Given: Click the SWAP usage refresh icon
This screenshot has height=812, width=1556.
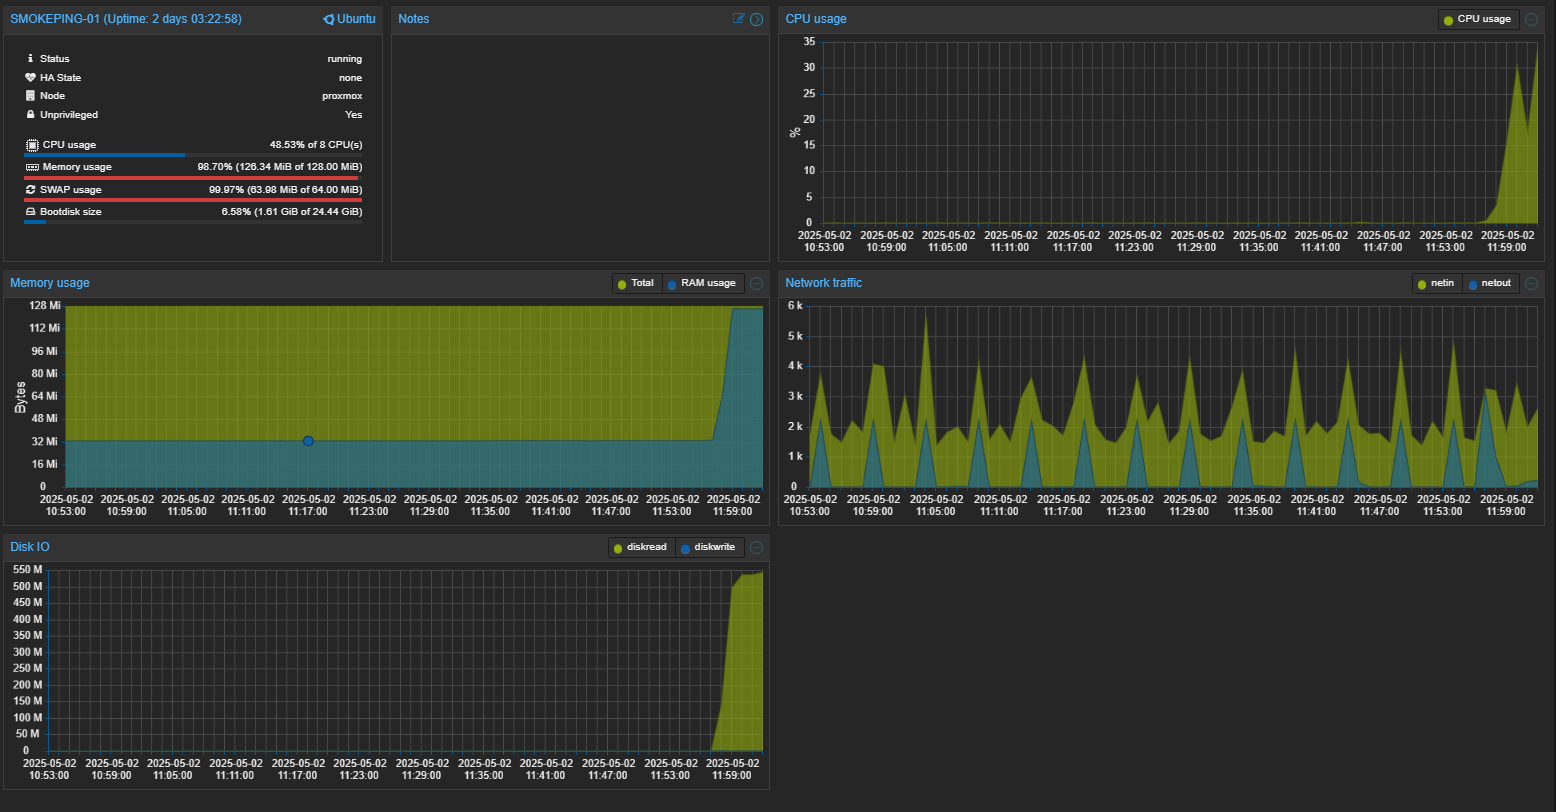Looking at the screenshot, I should 31,190.
